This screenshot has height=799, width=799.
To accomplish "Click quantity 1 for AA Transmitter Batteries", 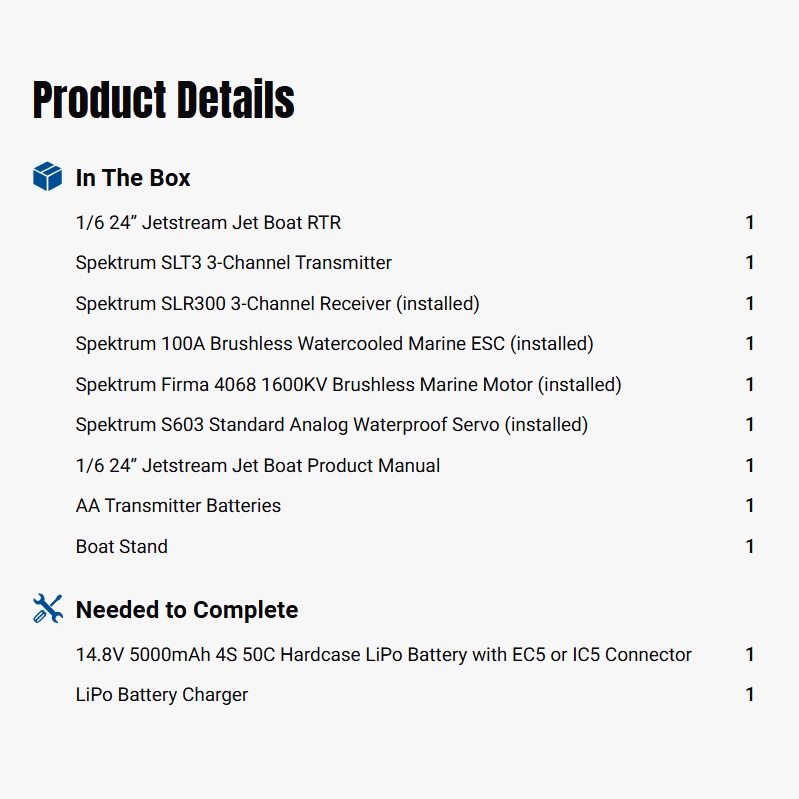I will [x=750, y=506].
